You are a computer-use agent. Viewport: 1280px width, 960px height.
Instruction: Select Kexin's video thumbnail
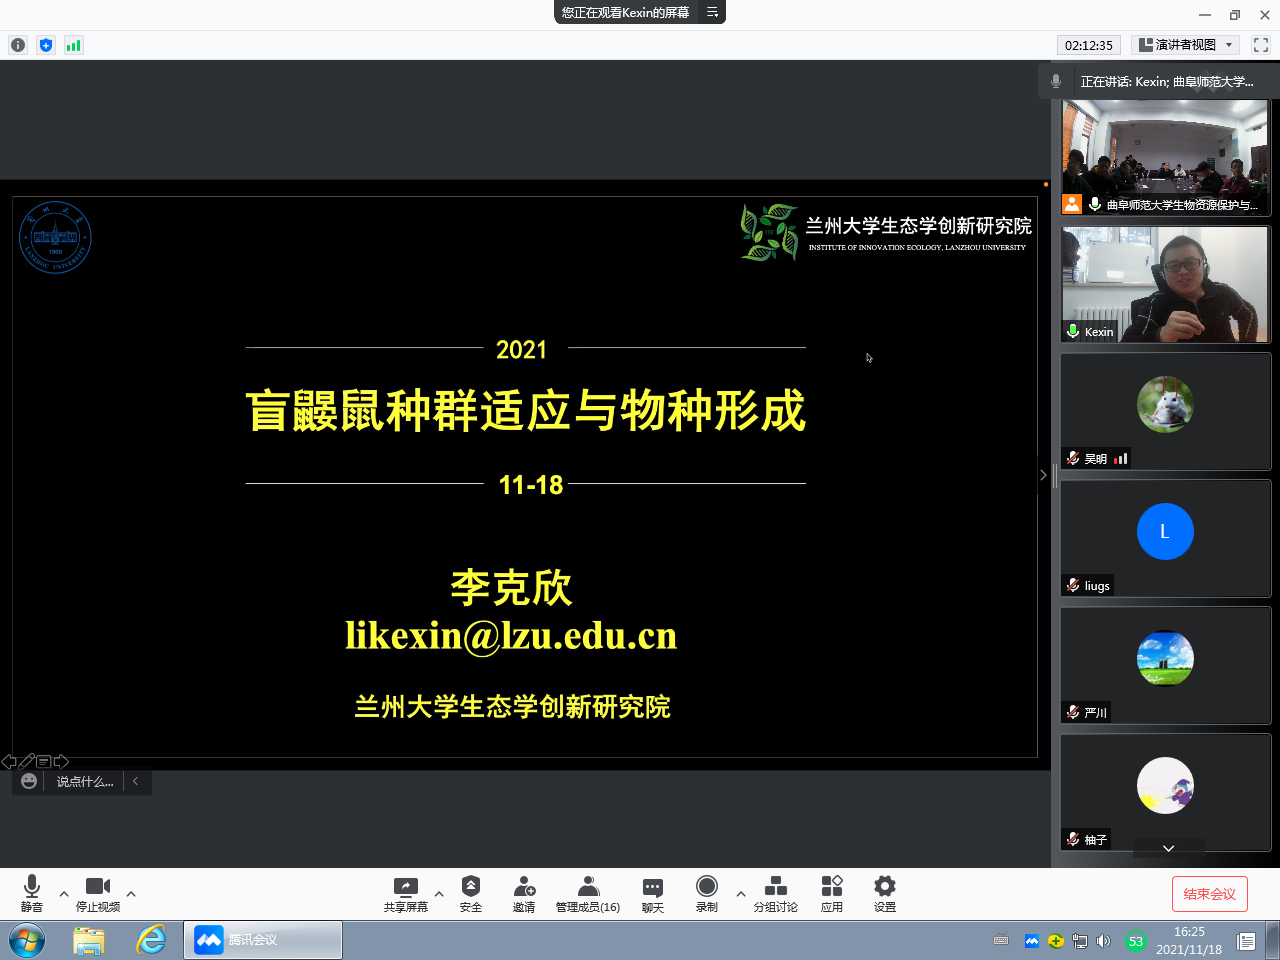1165,285
